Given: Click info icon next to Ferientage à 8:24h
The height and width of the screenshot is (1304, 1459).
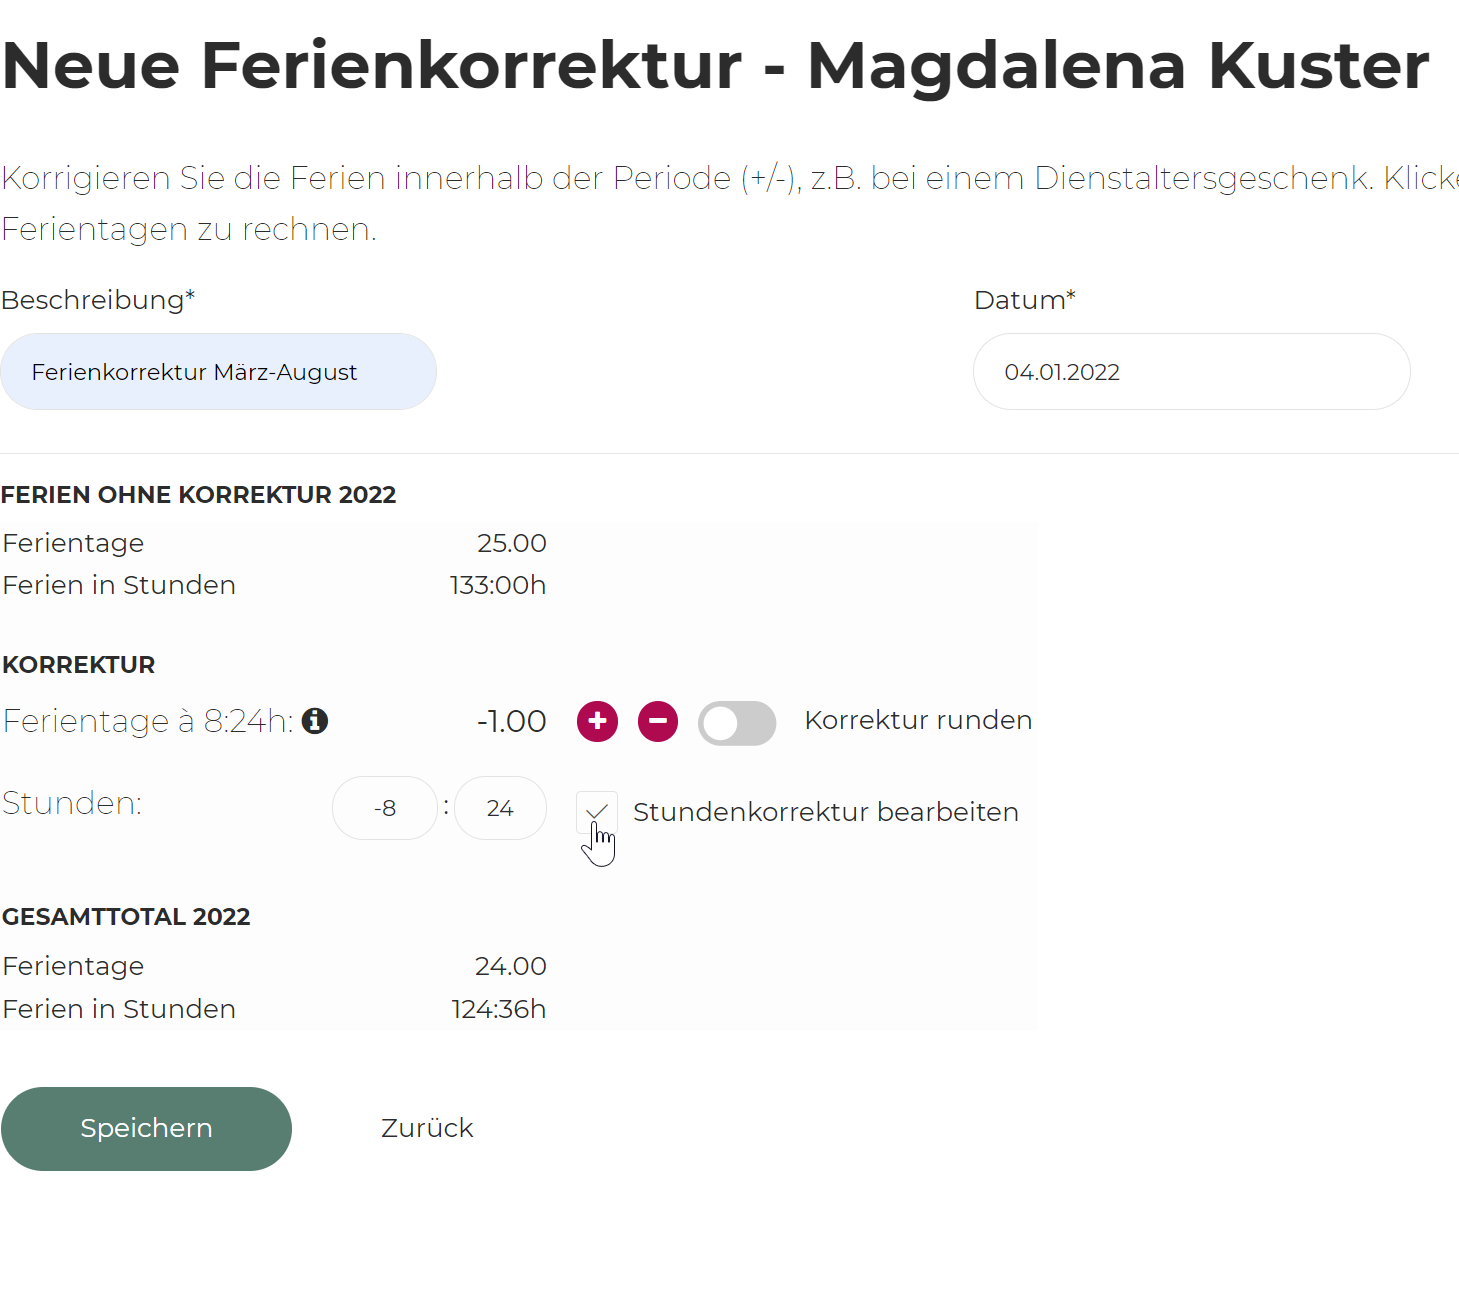Looking at the screenshot, I should pyautogui.click(x=315, y=721).
